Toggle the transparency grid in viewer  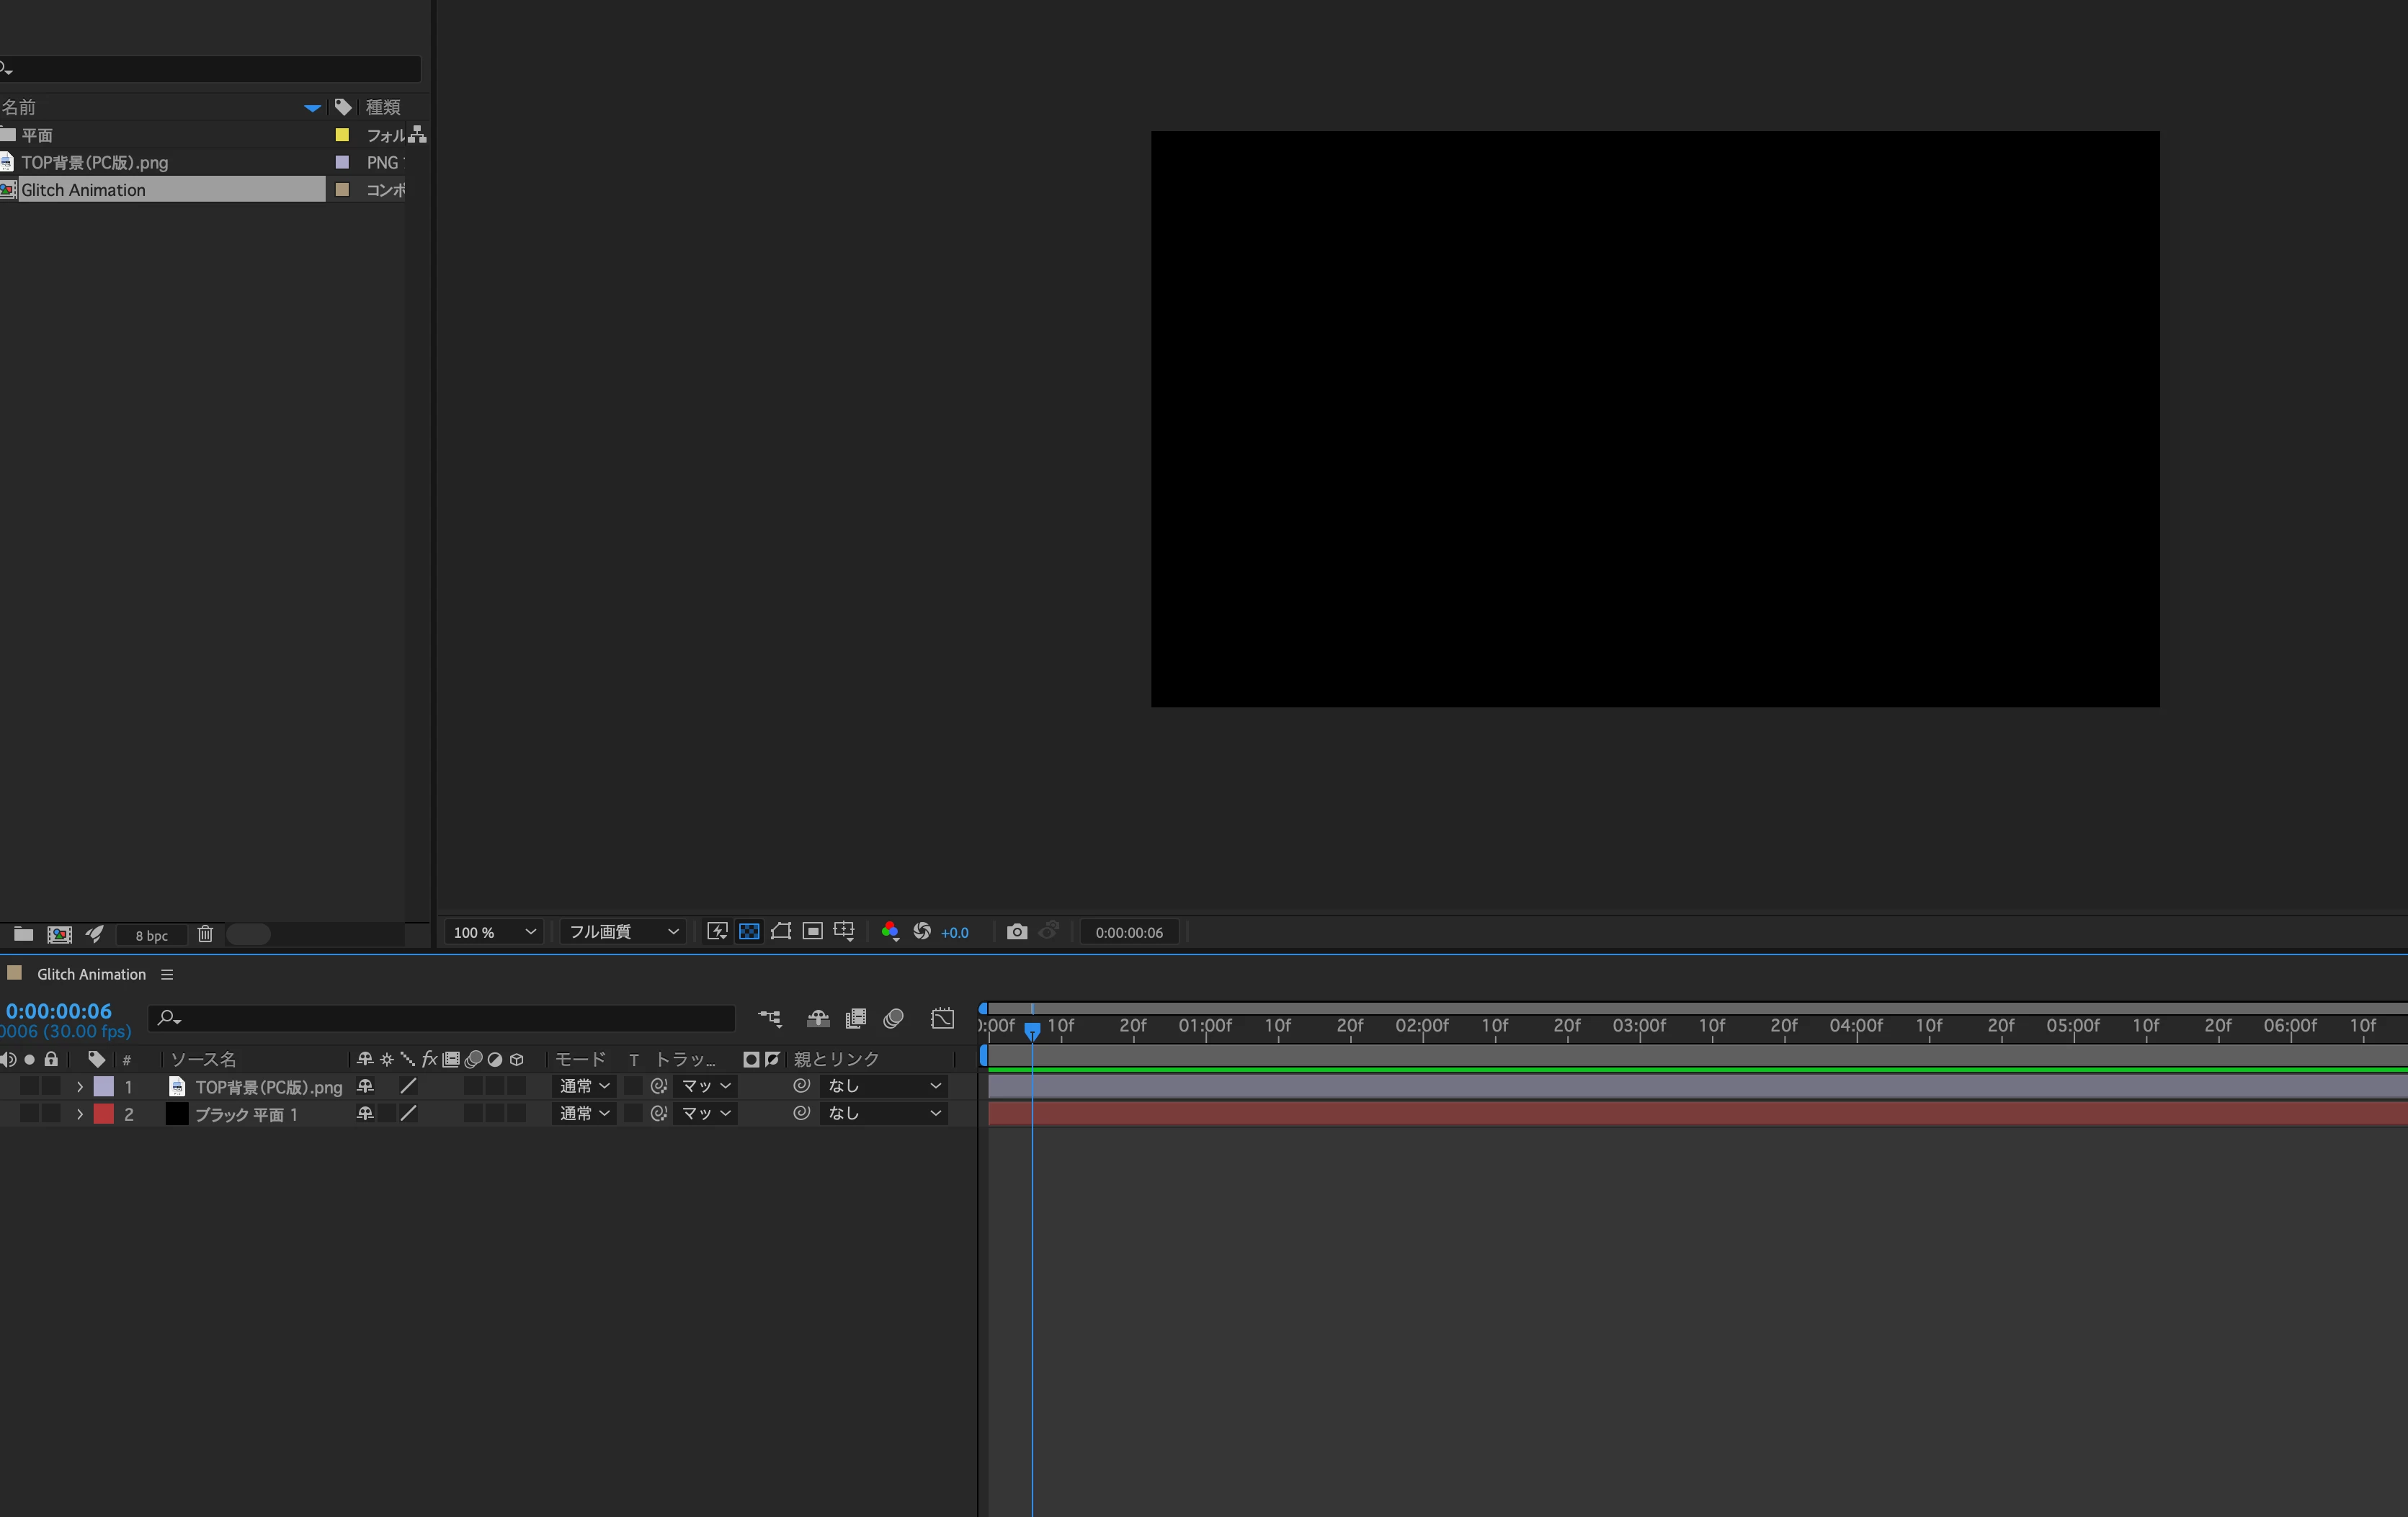749,932
